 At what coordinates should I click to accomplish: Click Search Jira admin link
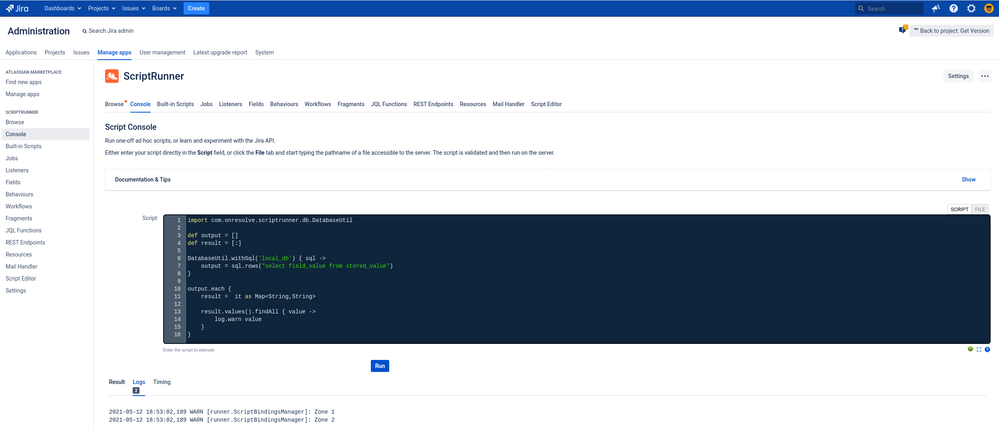coord(108,31)
